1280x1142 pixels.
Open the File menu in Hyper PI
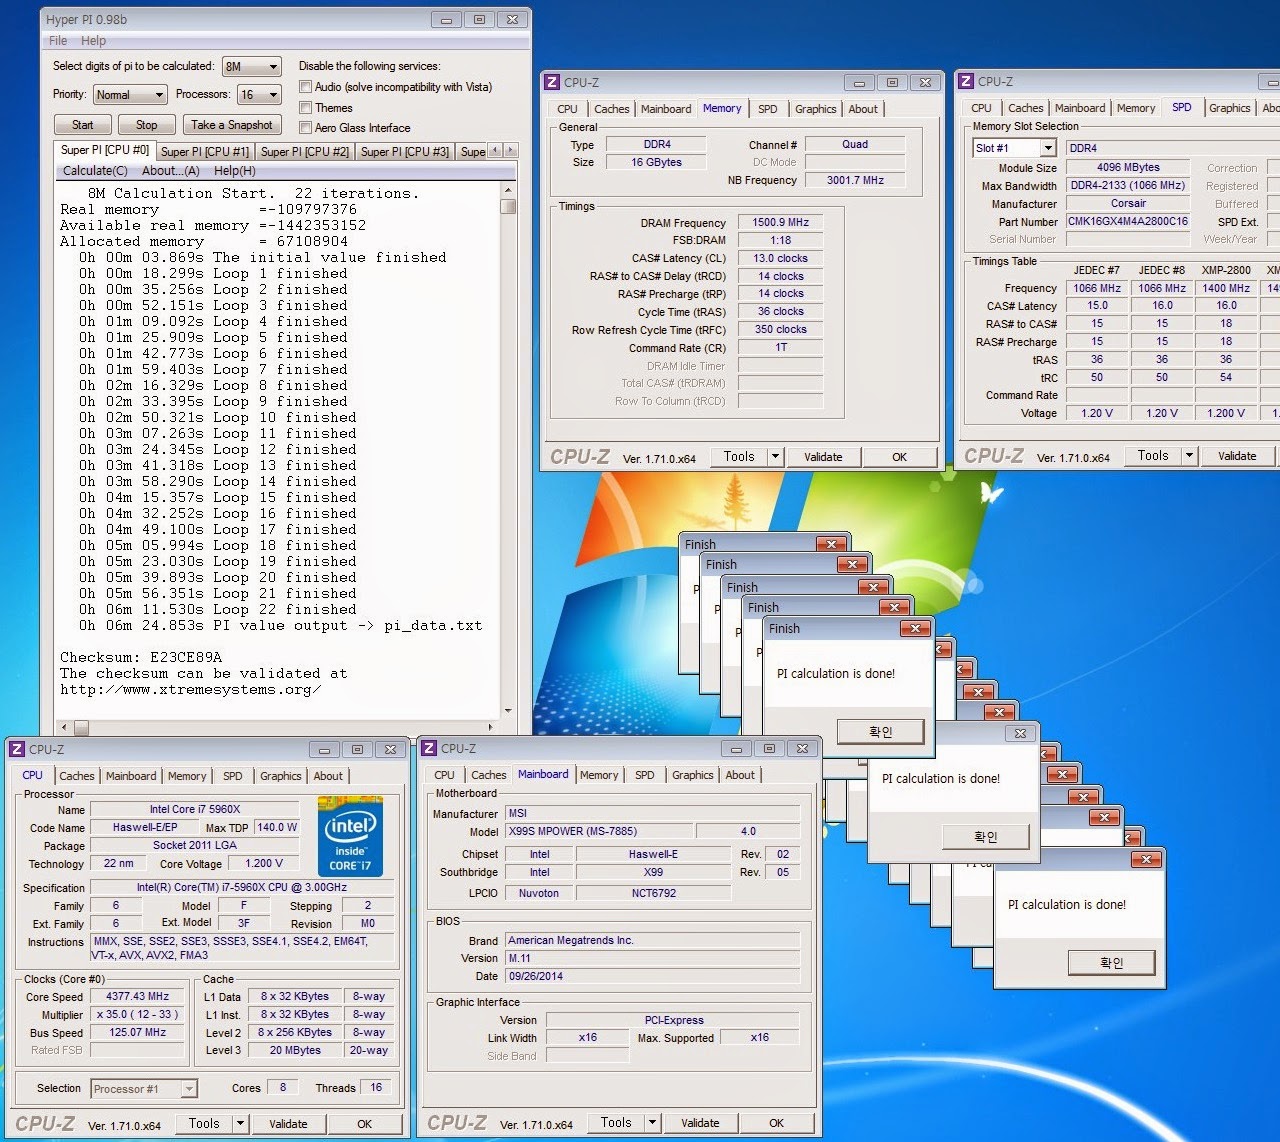point(58,41)
